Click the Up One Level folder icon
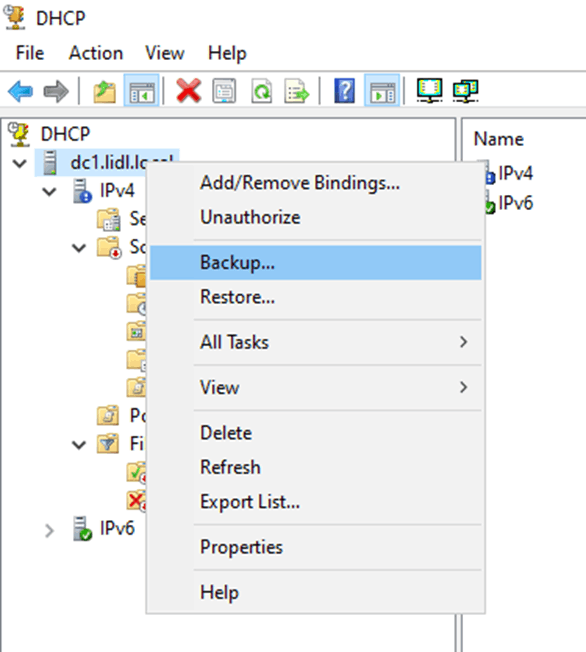Image resolution: width=586 pixels, height=652 pixels. 104,91
